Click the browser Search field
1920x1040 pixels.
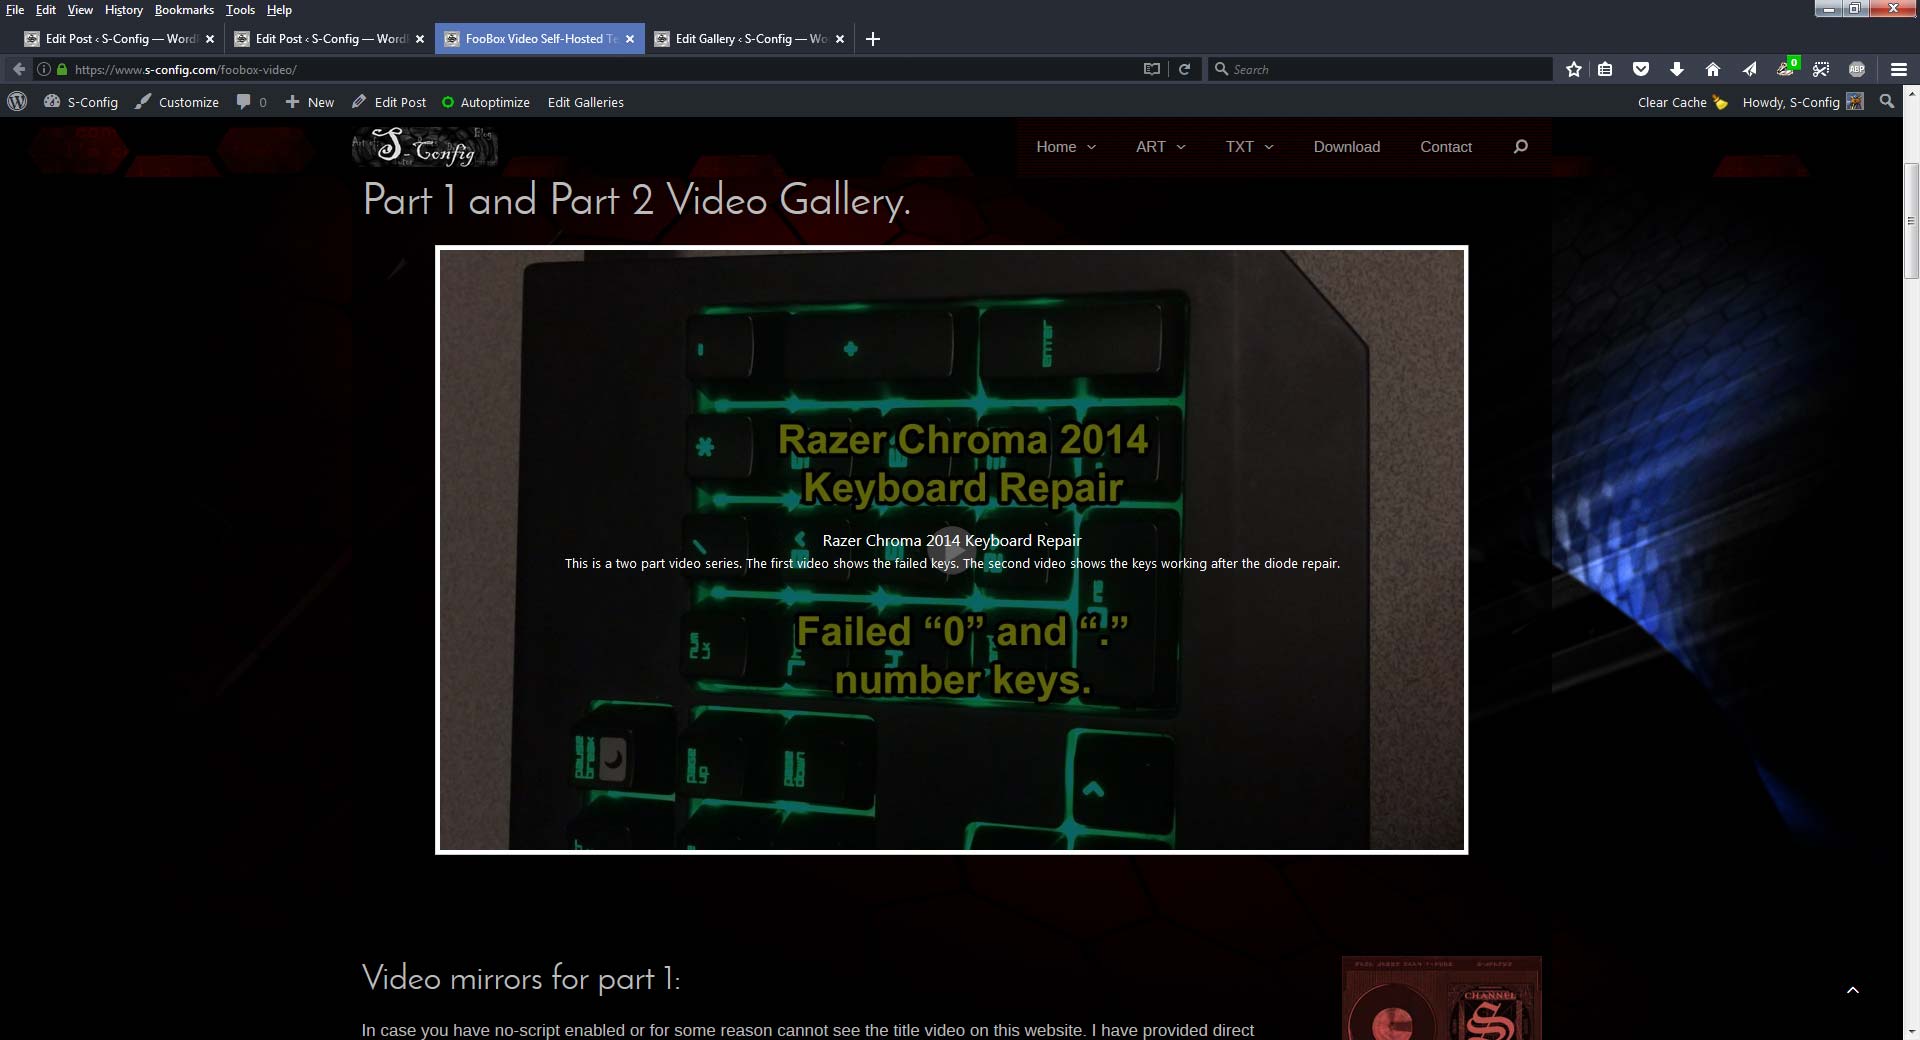(x=1380, y=69)
